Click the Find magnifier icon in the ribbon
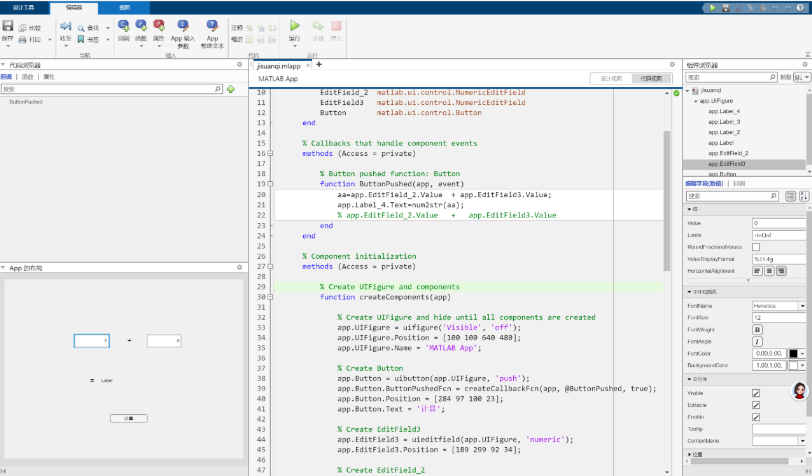Screen dimensions: 812x476 coord(81,28)
